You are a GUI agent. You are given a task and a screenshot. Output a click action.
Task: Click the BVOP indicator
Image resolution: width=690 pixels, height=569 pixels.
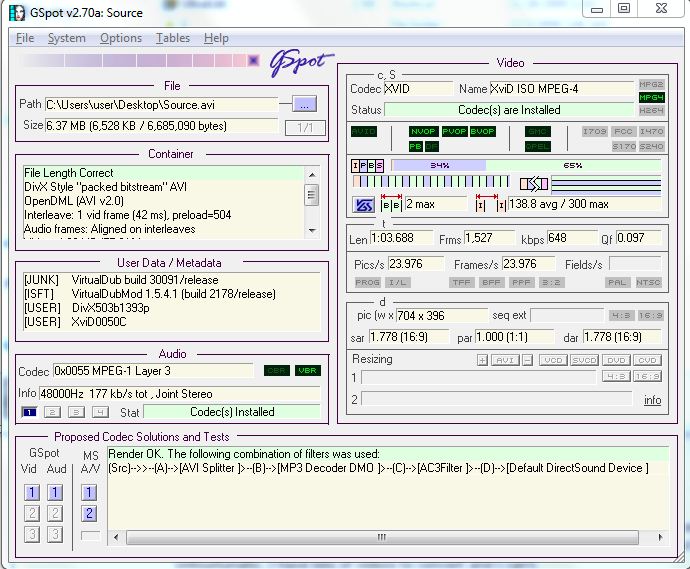[x=482, y=131]
